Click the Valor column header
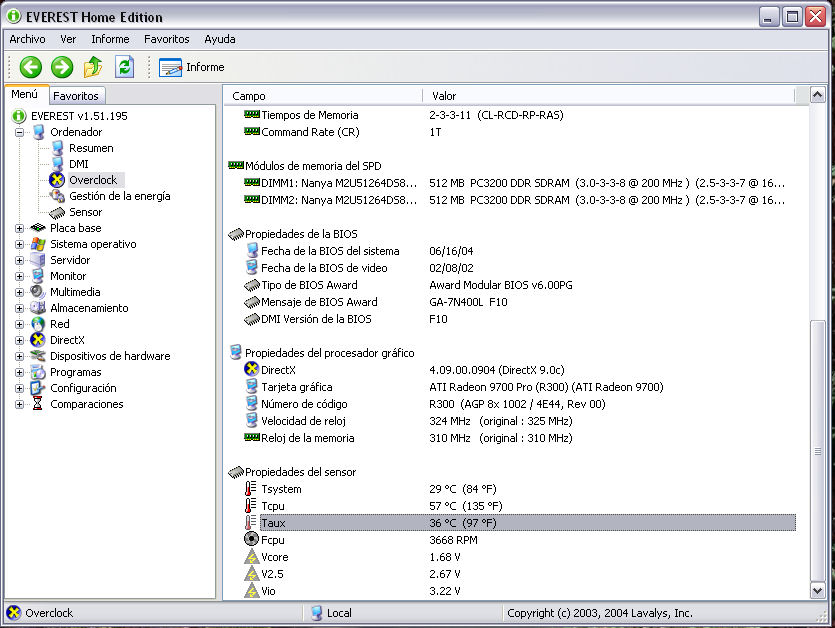The height and width of the screenshot is (628, 835). coord(444,96)
